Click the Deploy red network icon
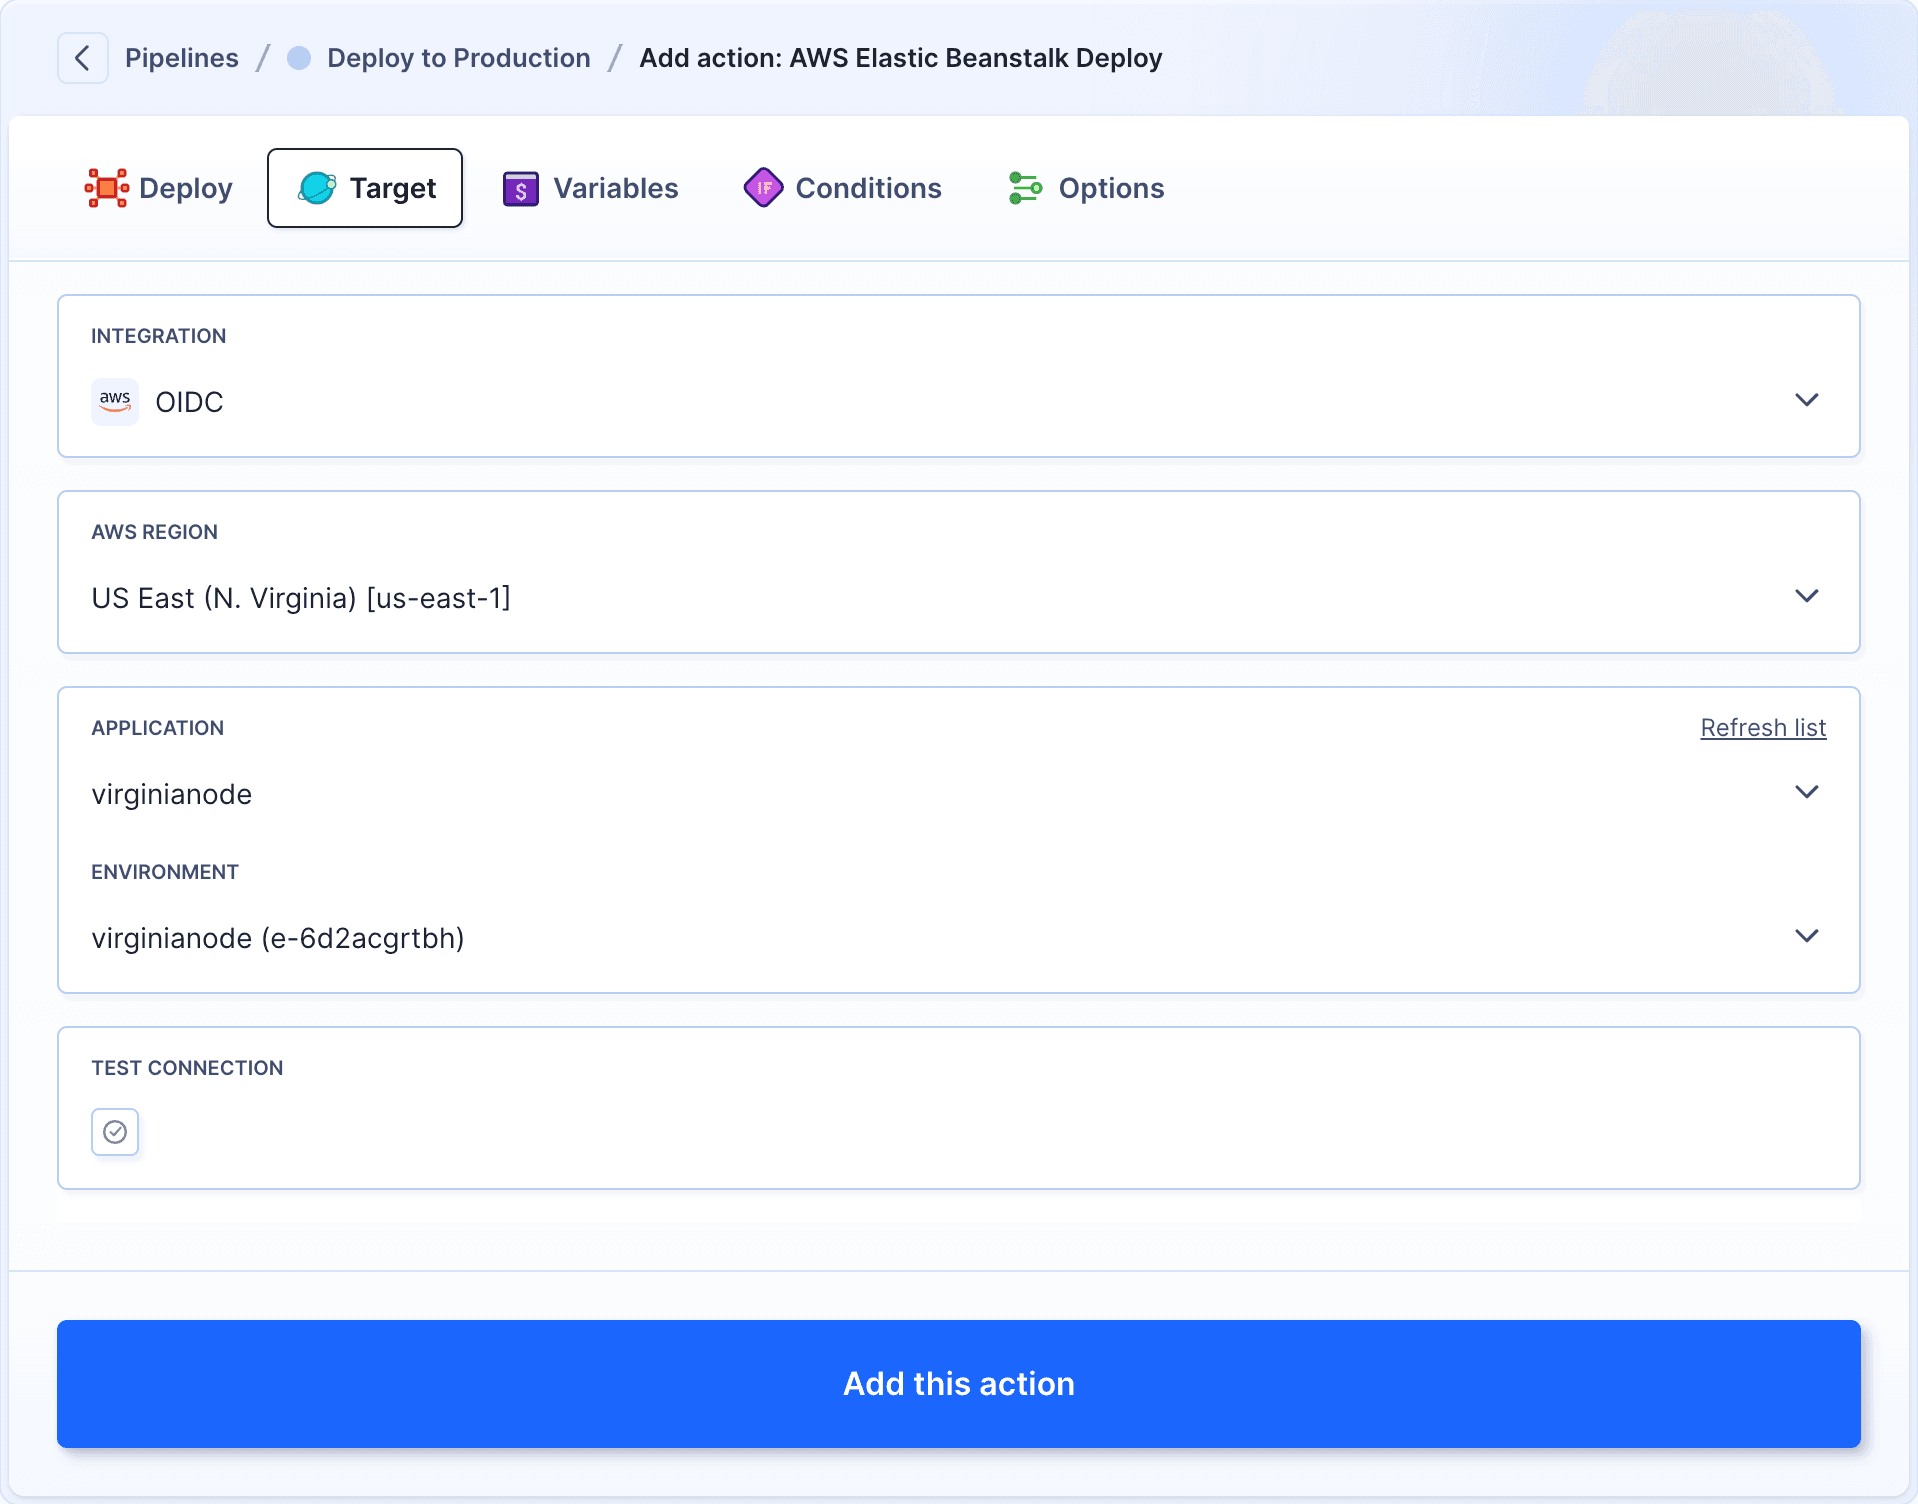 coord(108,187)
